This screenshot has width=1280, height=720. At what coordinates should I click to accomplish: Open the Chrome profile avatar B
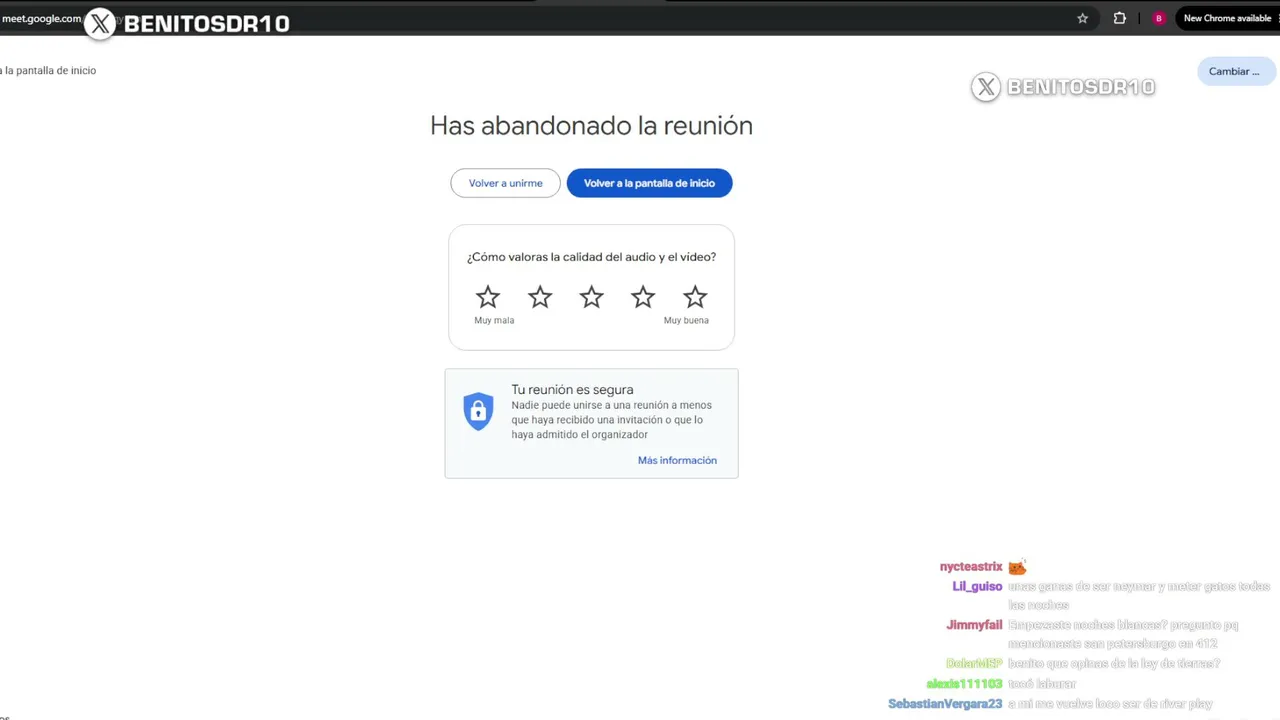tap(1159, 18)
